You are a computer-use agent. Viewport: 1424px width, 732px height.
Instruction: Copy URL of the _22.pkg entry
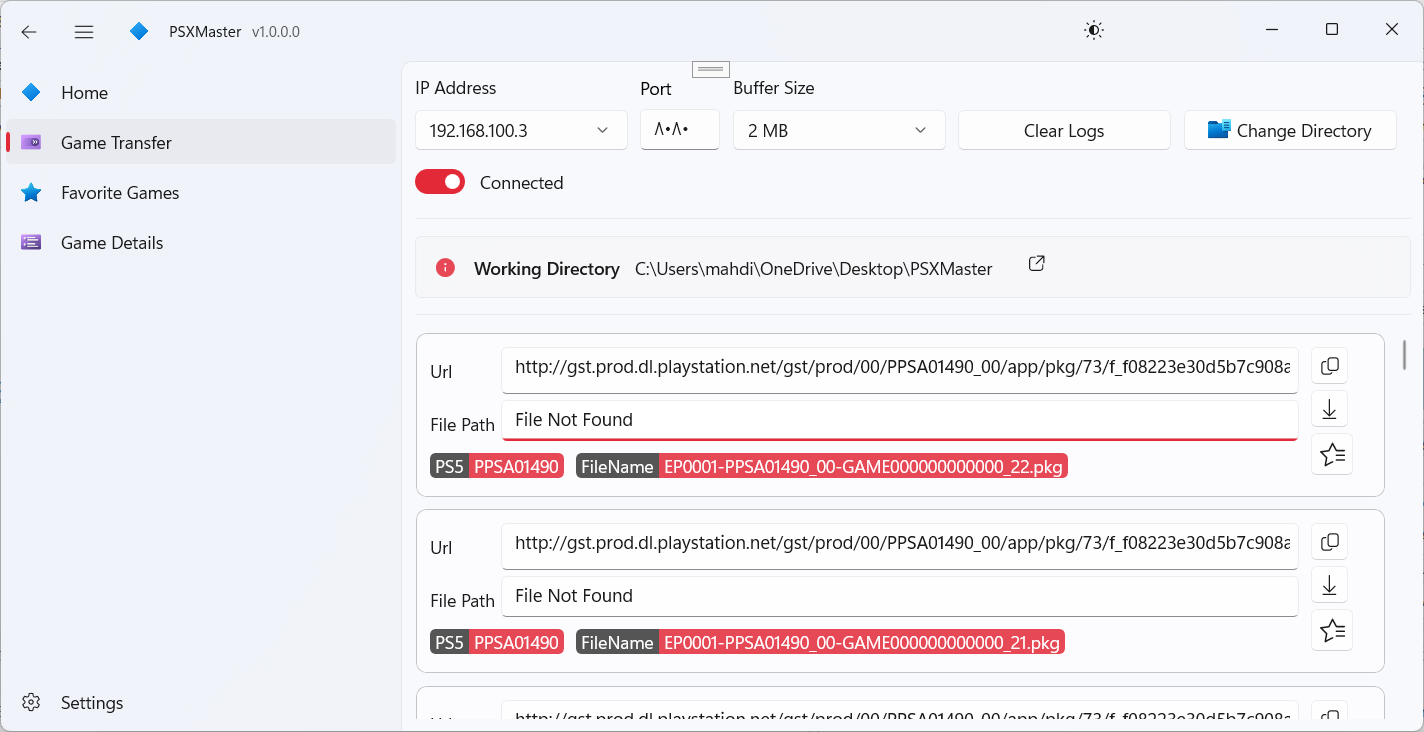tap(1330, 366)
